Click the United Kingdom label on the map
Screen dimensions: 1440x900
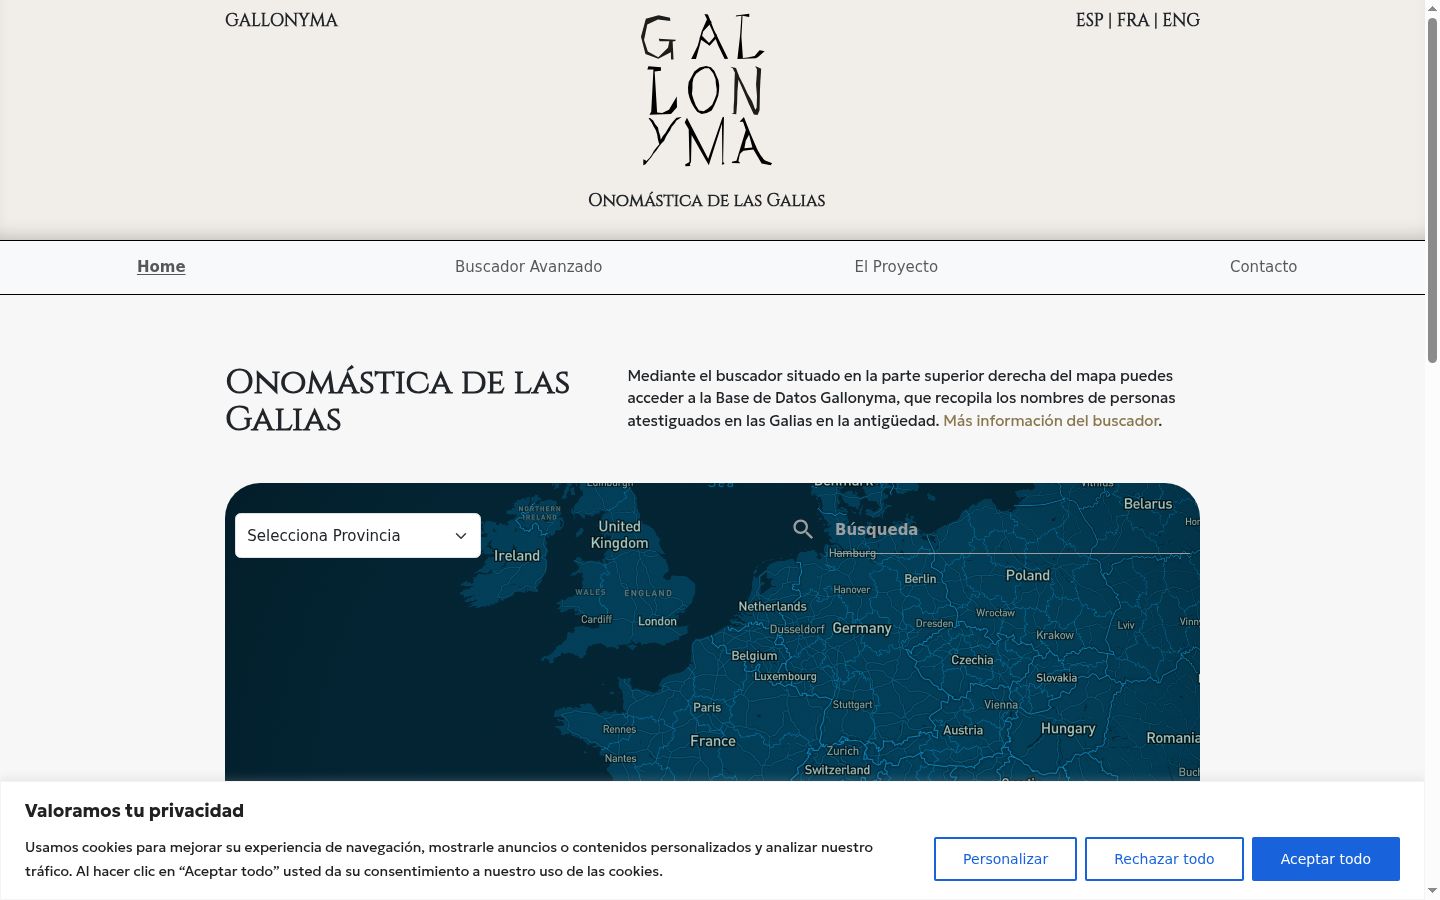619,535
